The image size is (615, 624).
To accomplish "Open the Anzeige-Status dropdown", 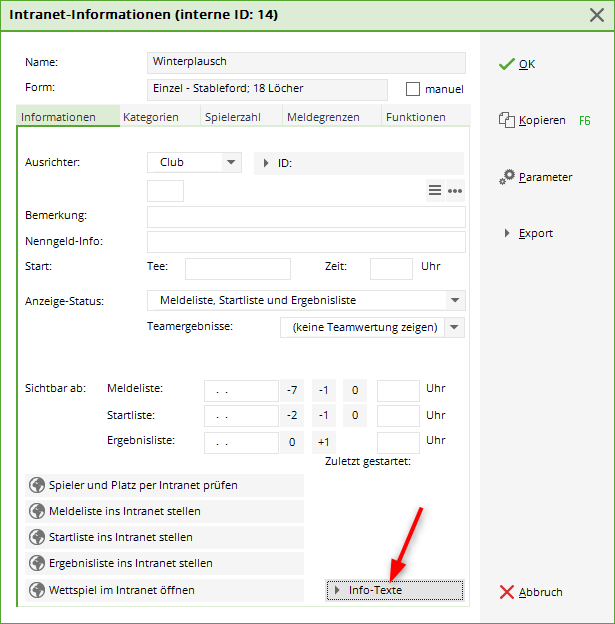I will (455, 300).
